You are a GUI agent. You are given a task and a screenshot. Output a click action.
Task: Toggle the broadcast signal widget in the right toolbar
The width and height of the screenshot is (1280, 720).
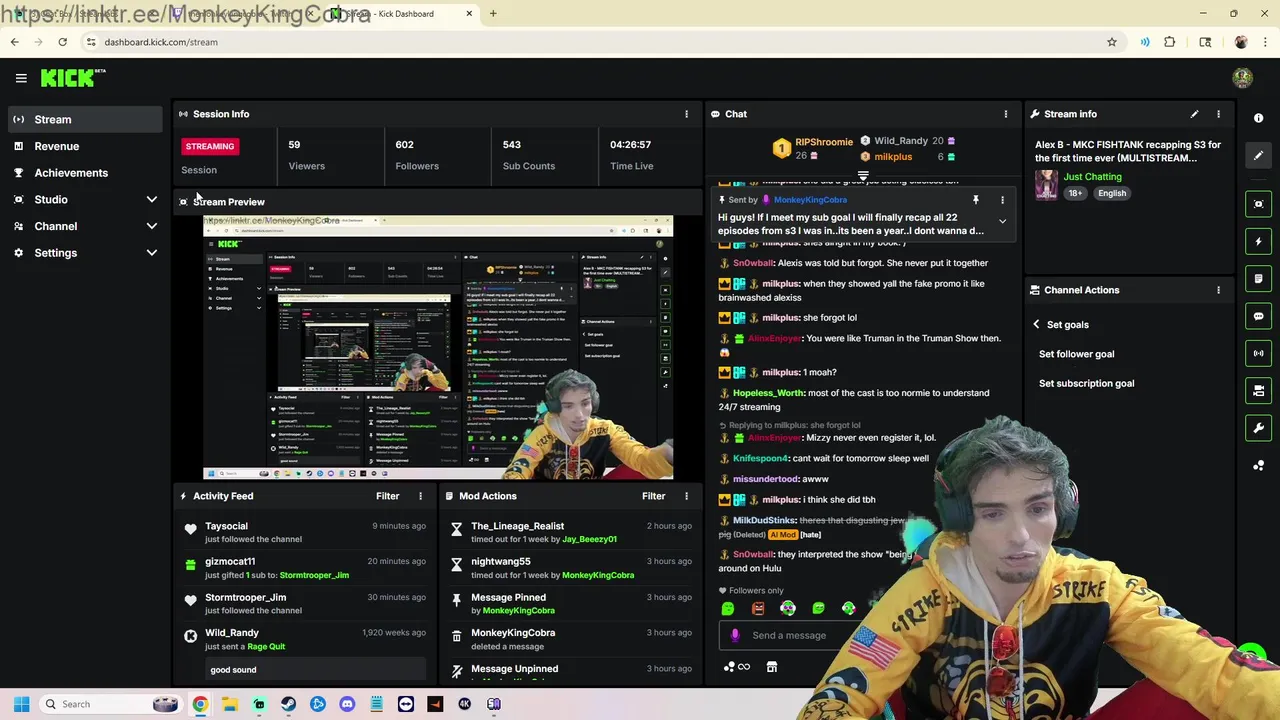[1258, 353]
